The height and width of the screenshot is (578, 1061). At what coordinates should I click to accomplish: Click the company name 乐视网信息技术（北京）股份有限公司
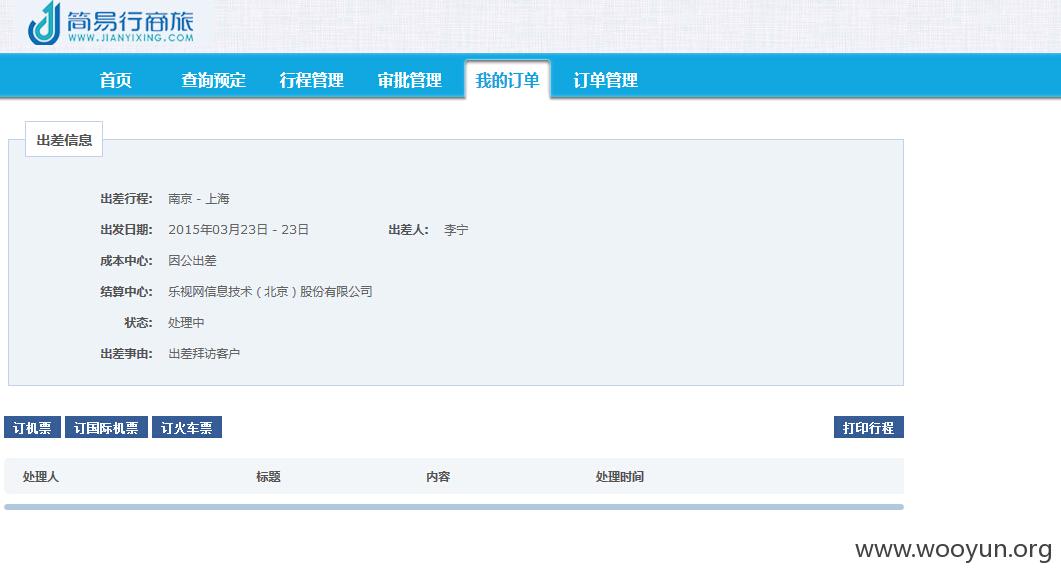[x=271, y=292]
